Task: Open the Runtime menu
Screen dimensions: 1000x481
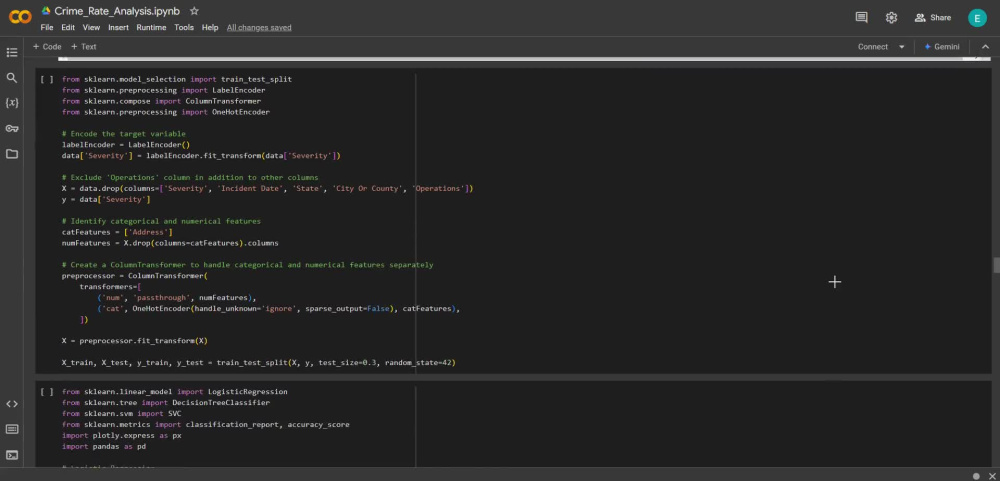Action: click(151, 27)
